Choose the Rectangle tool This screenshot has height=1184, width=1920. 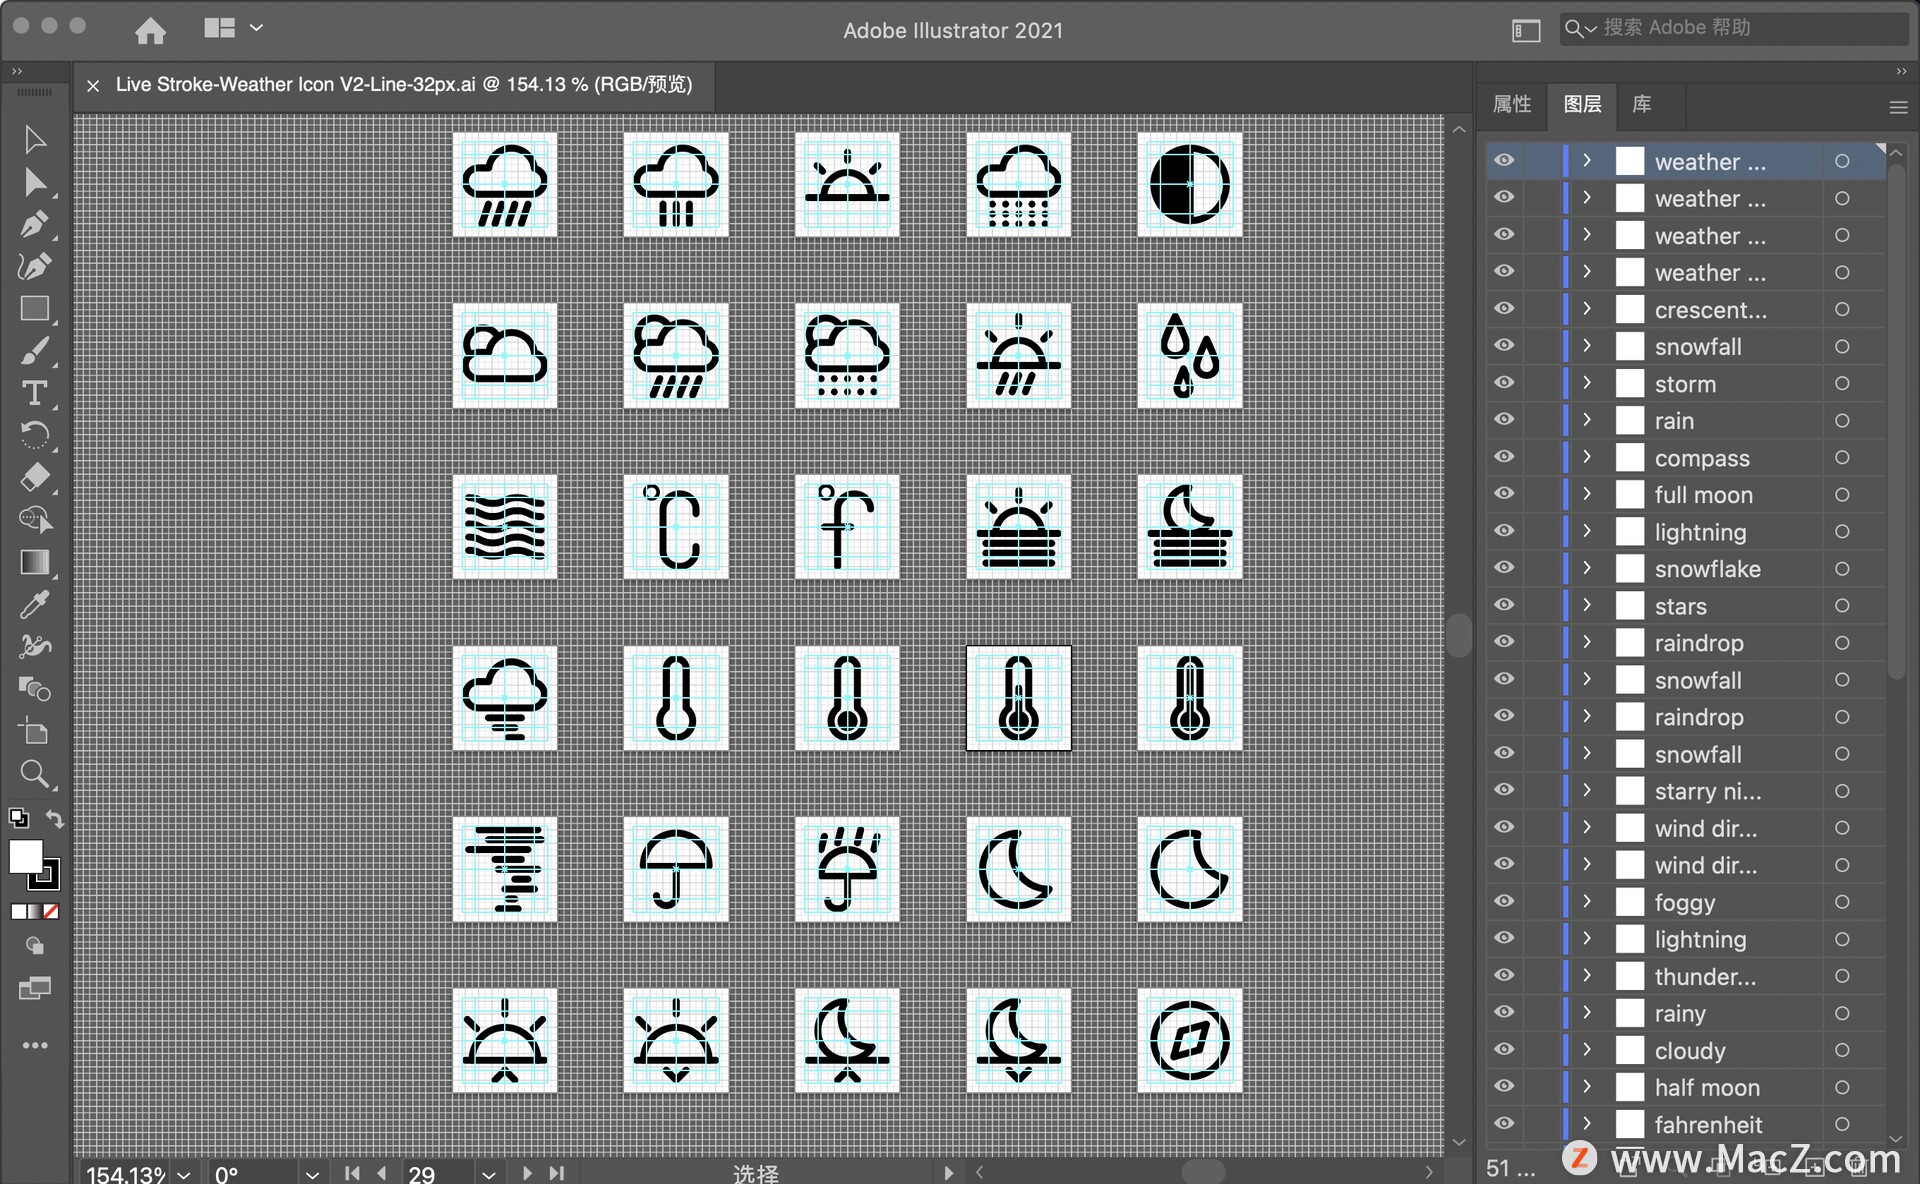pyautogui.click(x=34, y=309)
